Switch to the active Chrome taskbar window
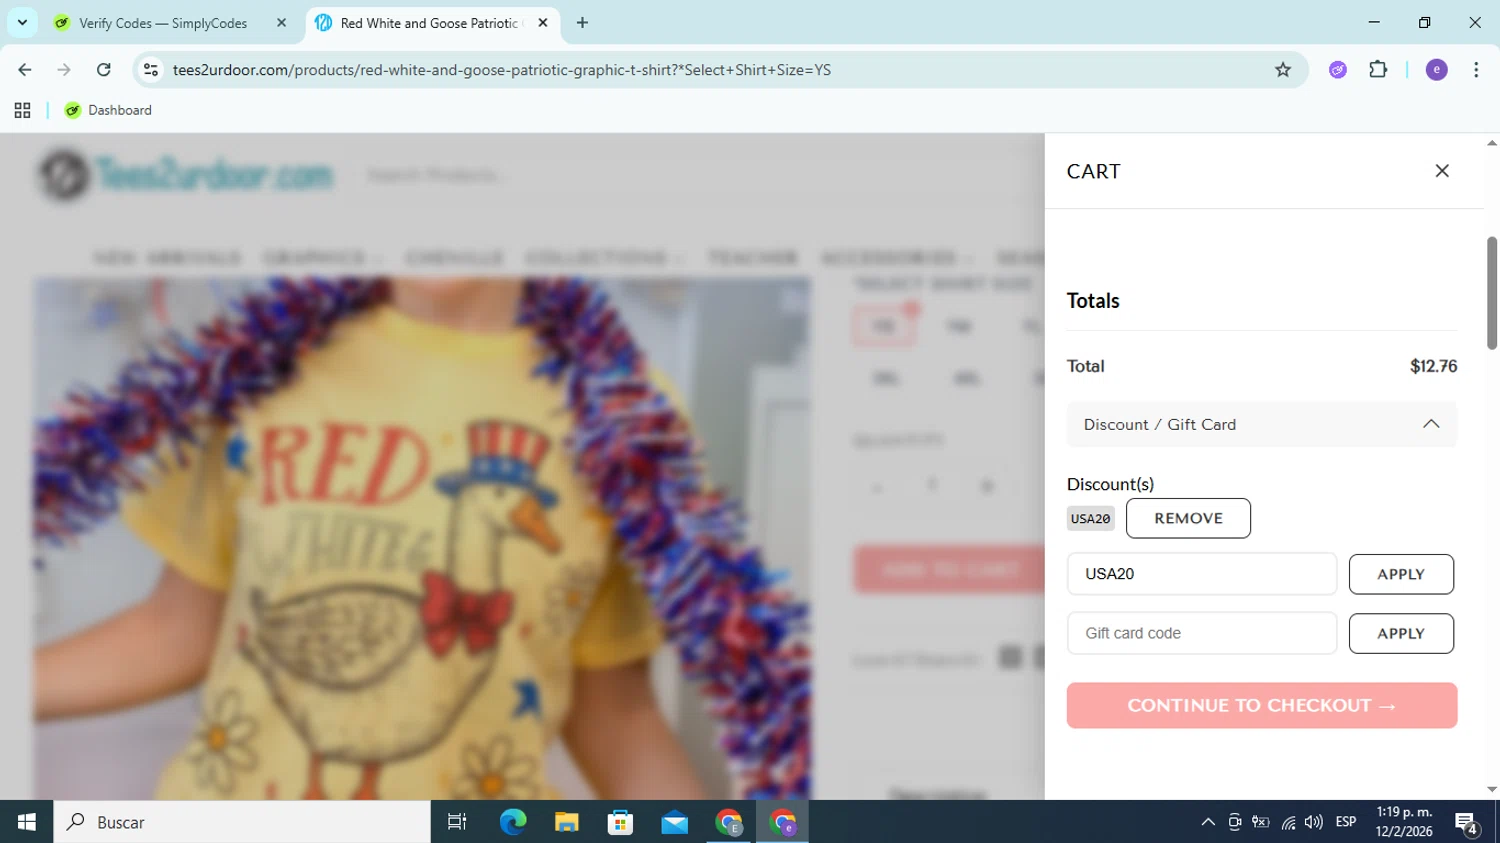Viewport: 1500px width, 843px height. pos(783,822)
